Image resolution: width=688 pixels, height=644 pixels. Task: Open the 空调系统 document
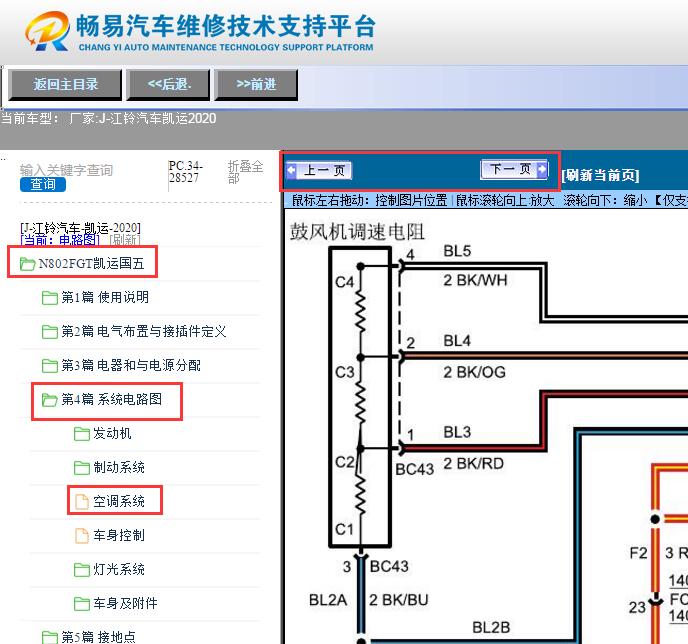pos(118,501)
